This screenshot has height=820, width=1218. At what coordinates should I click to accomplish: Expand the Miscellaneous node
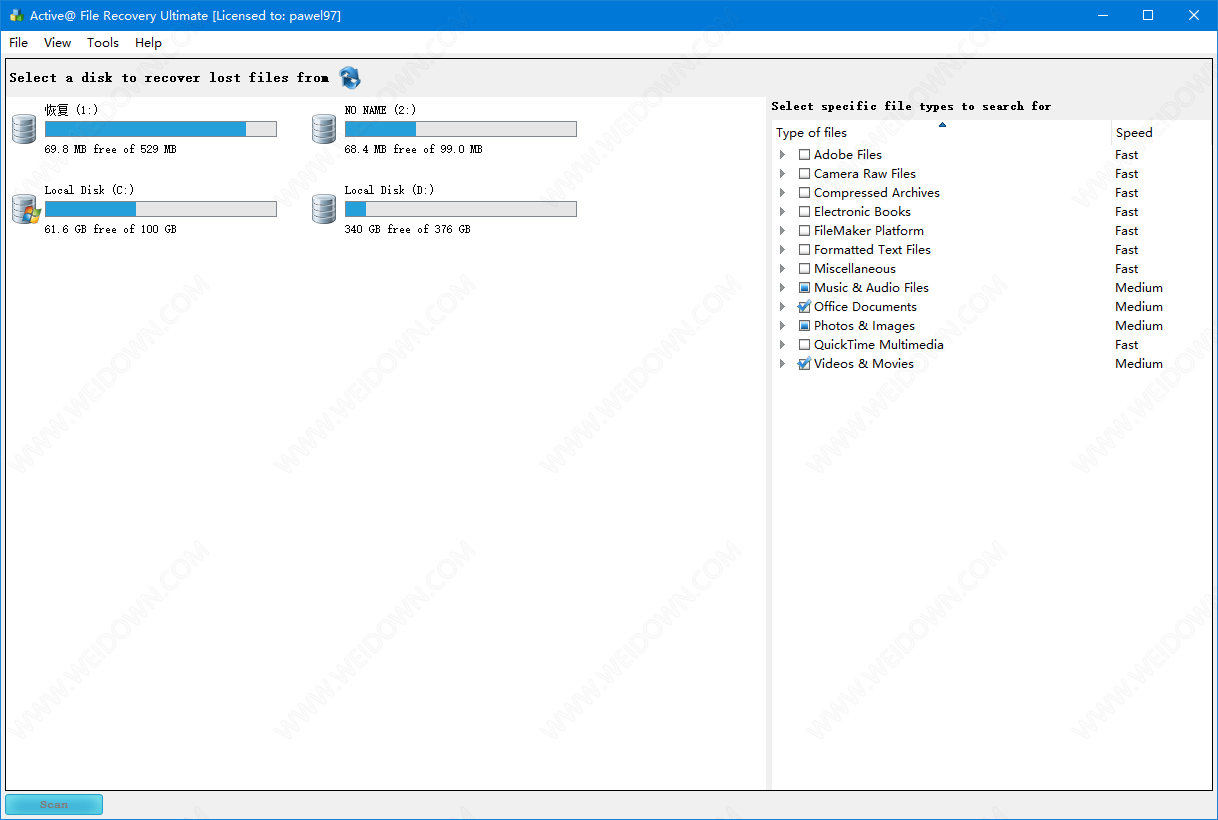(x=783, y=269)
